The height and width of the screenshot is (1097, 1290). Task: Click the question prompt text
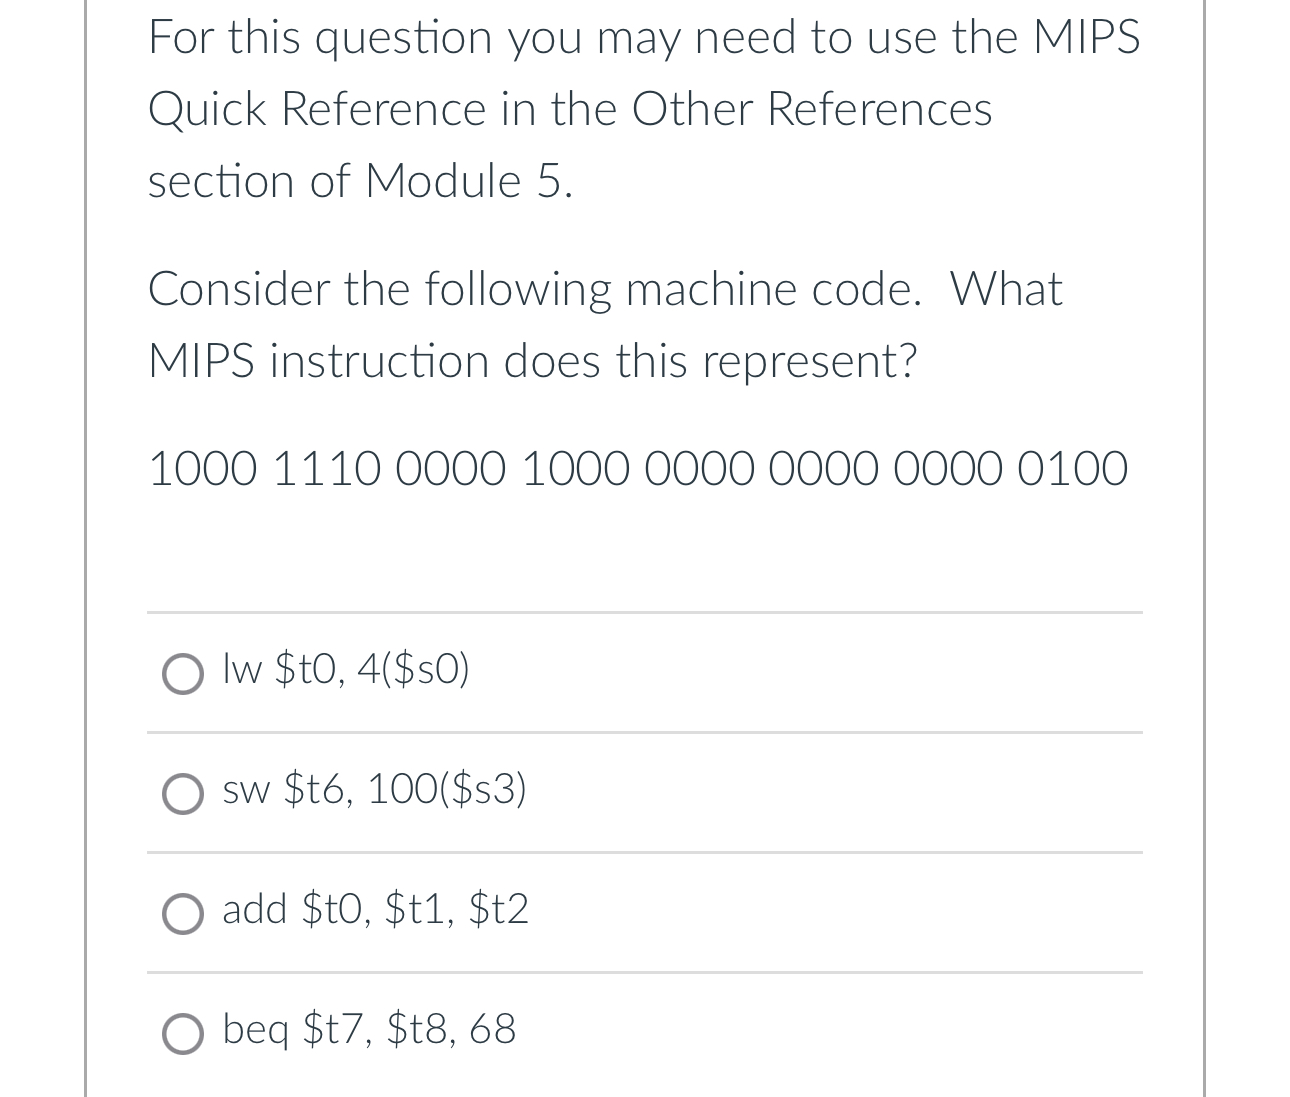click(x=605, y=325)
